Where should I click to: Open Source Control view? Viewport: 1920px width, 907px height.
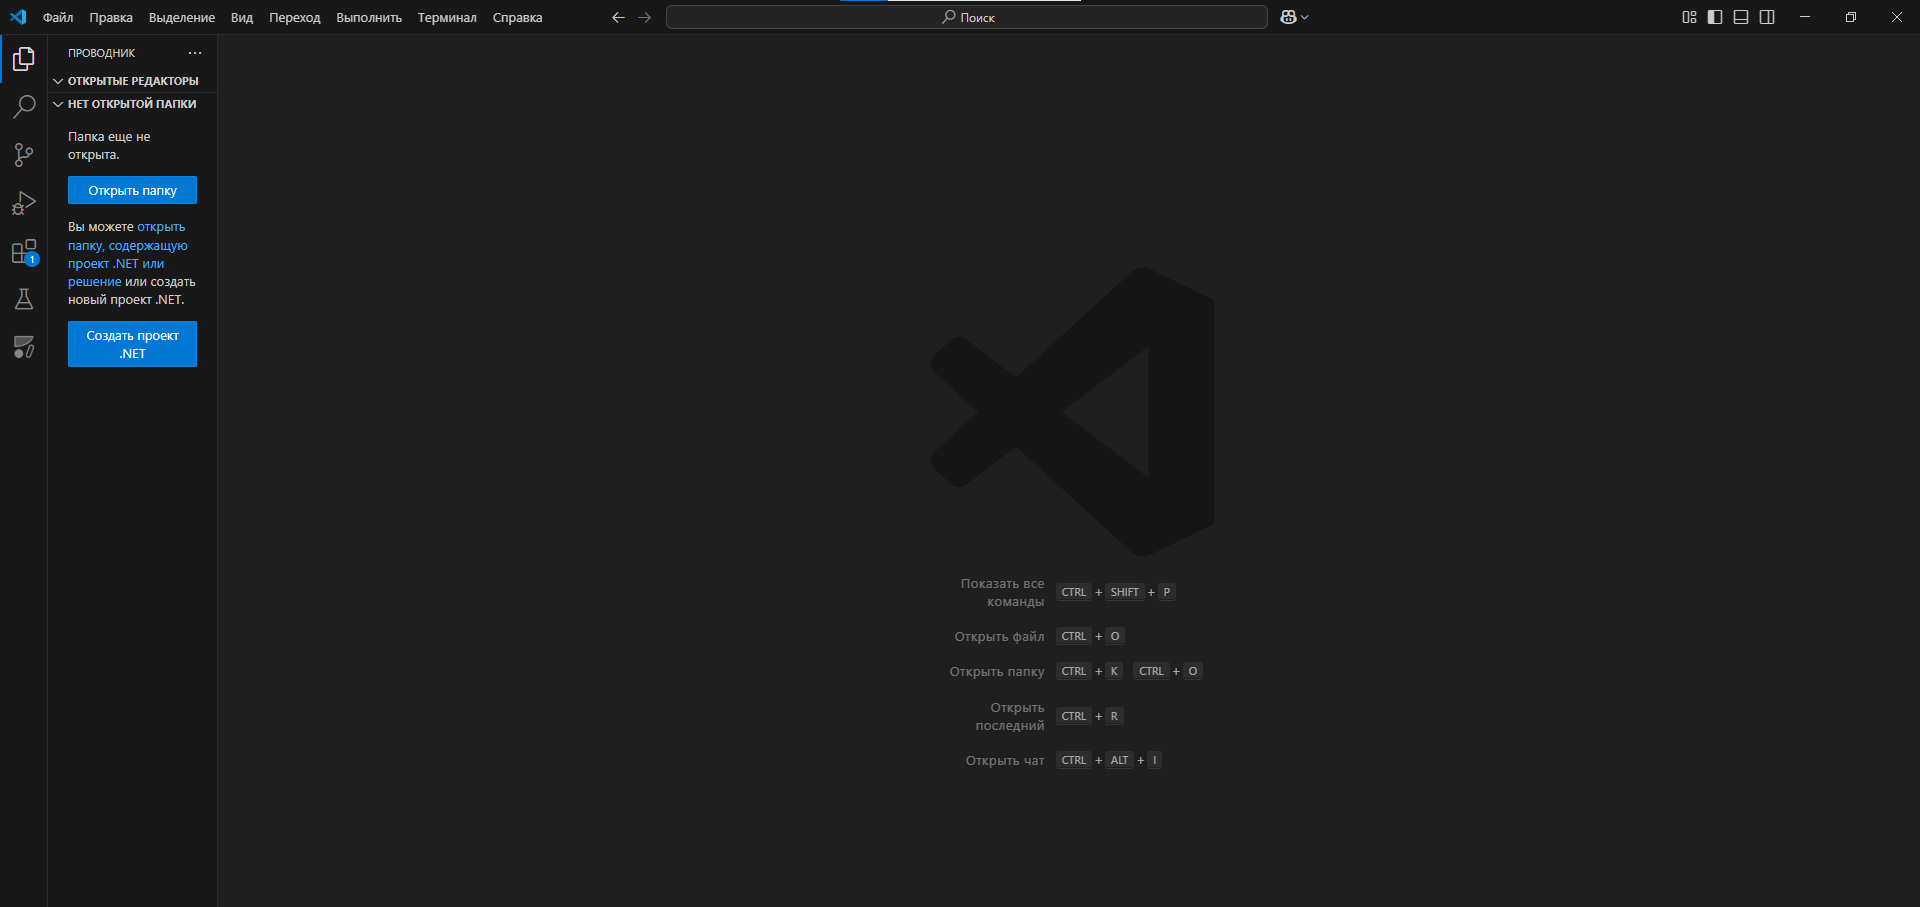tap(24, 155)
